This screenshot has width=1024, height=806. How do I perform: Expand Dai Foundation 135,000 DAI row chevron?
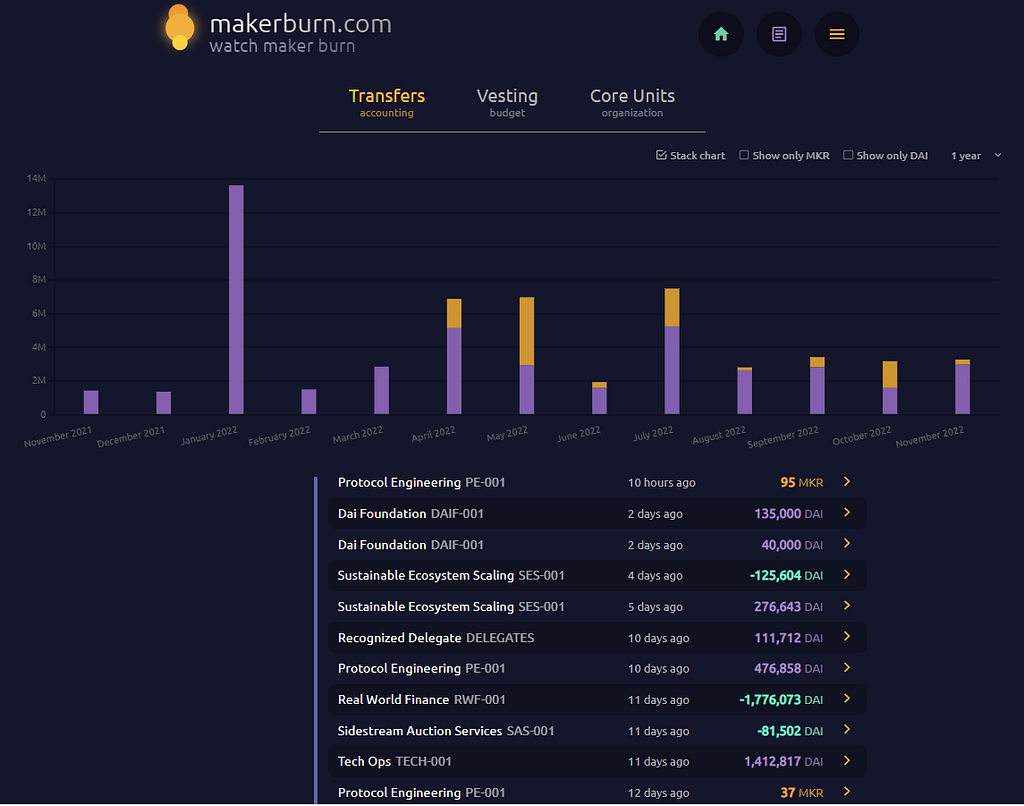pos(847,513)
